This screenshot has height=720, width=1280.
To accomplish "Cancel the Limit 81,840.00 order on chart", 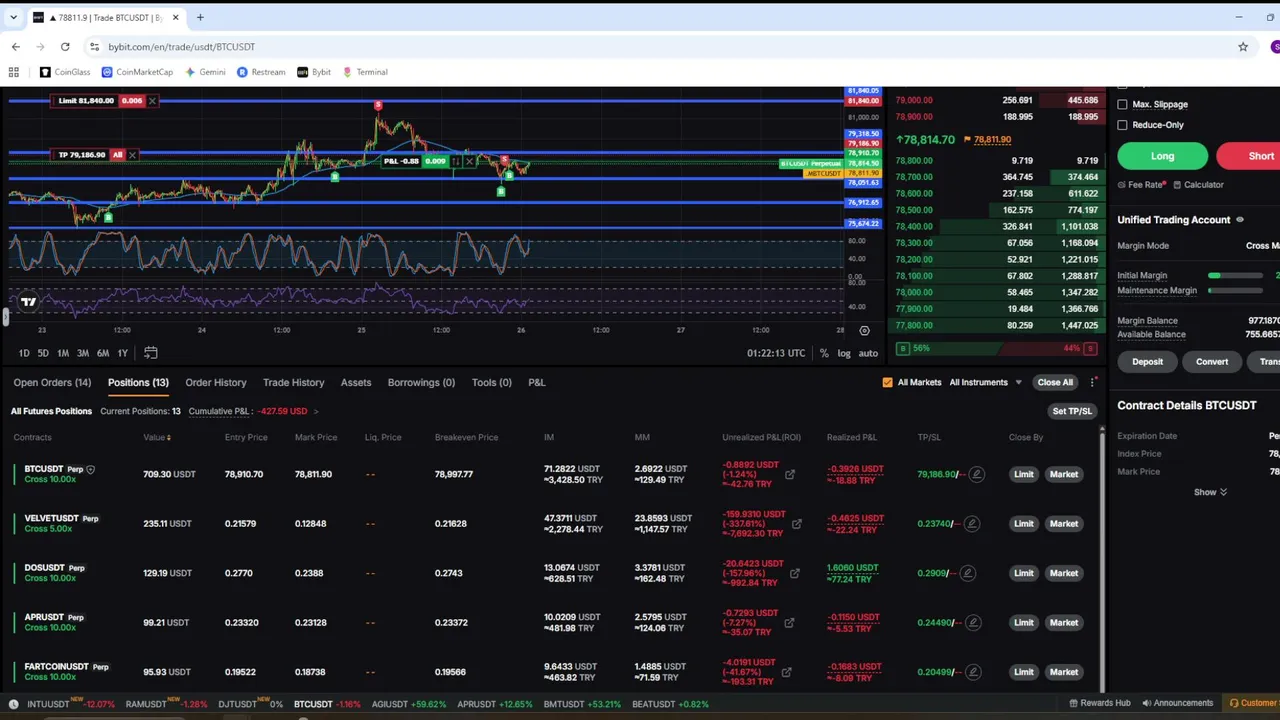I will click(x=152, y=101).
